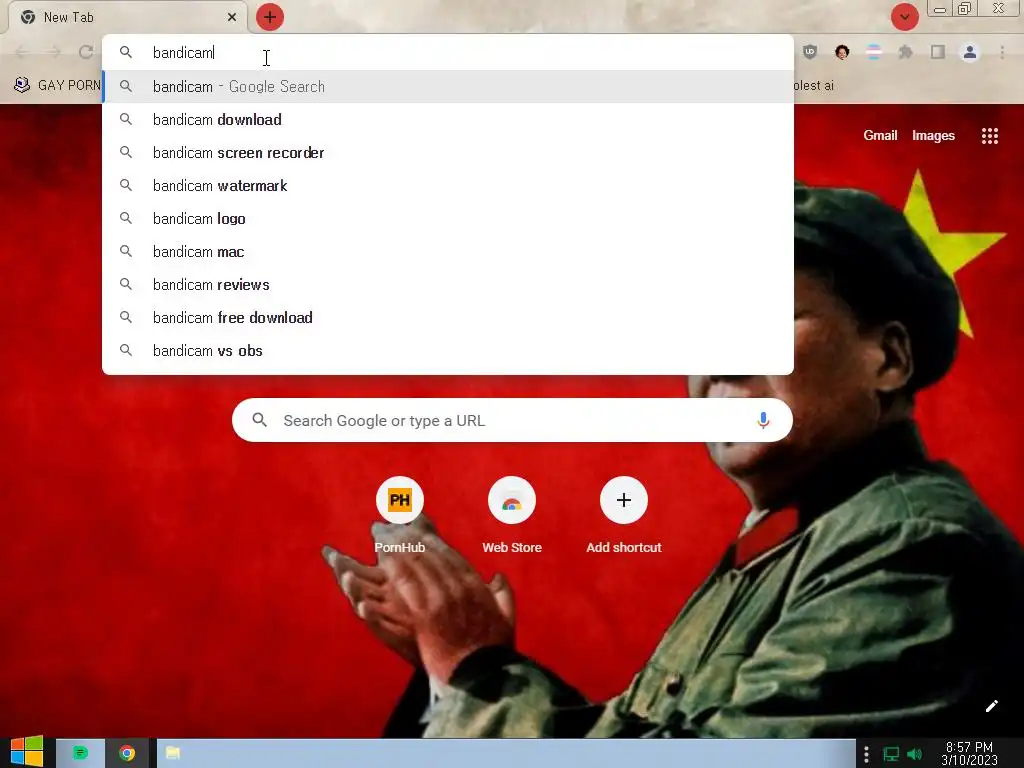Open the Gmail link
The width and height of the screenshot is (1024, 768).
880,135
